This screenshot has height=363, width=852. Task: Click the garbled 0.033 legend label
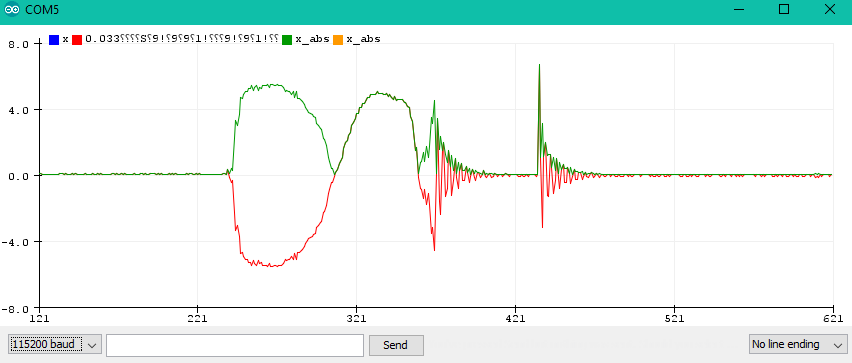[x=182, y=39]
